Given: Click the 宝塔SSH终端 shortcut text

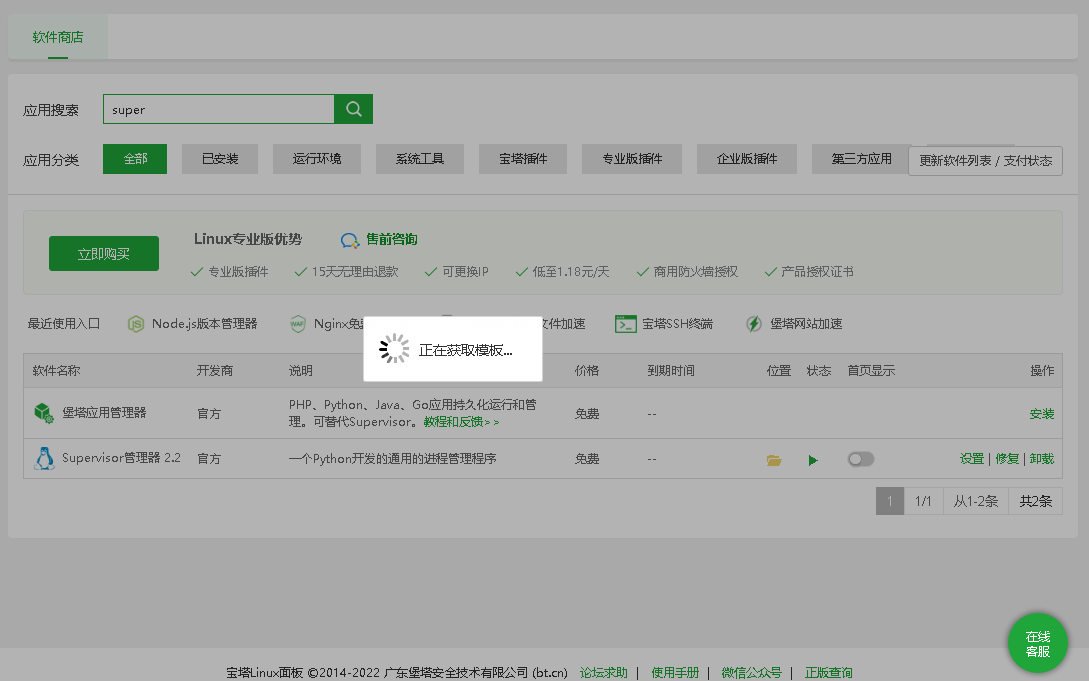Looking at the screenshot, I should [x=677, y=324].
